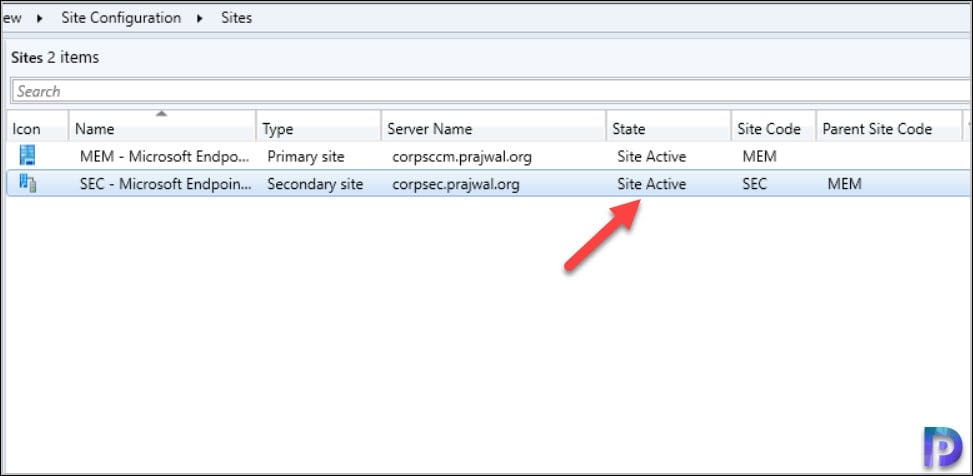
Task: Click the Icon column header
Action: point(37,126)
